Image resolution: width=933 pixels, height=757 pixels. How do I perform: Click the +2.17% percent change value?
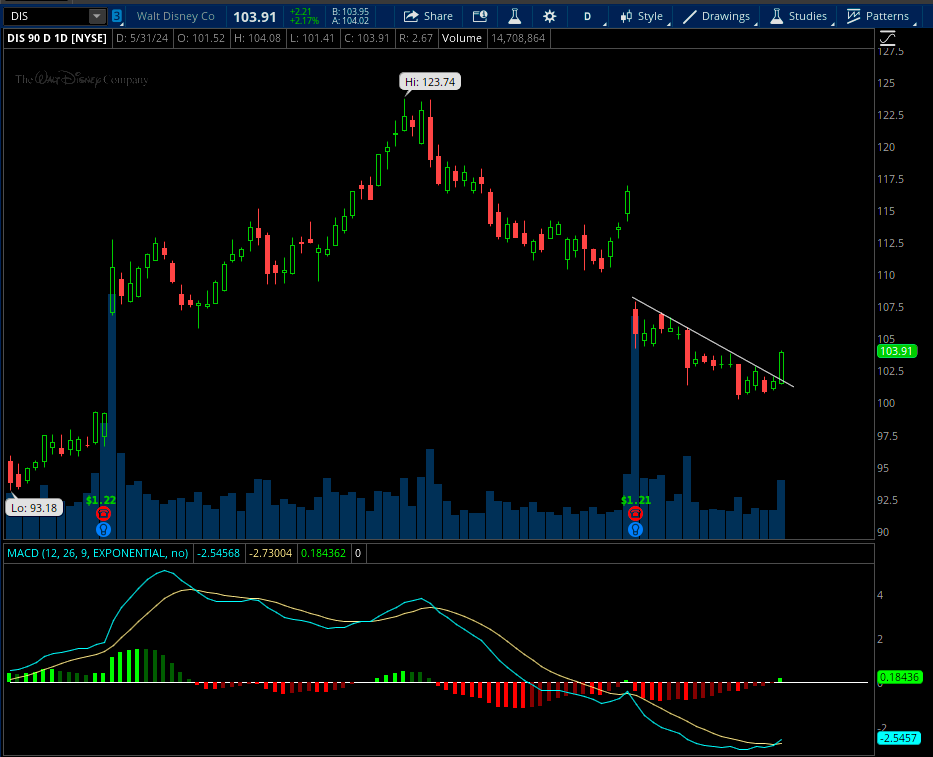[x=304, y=21]
